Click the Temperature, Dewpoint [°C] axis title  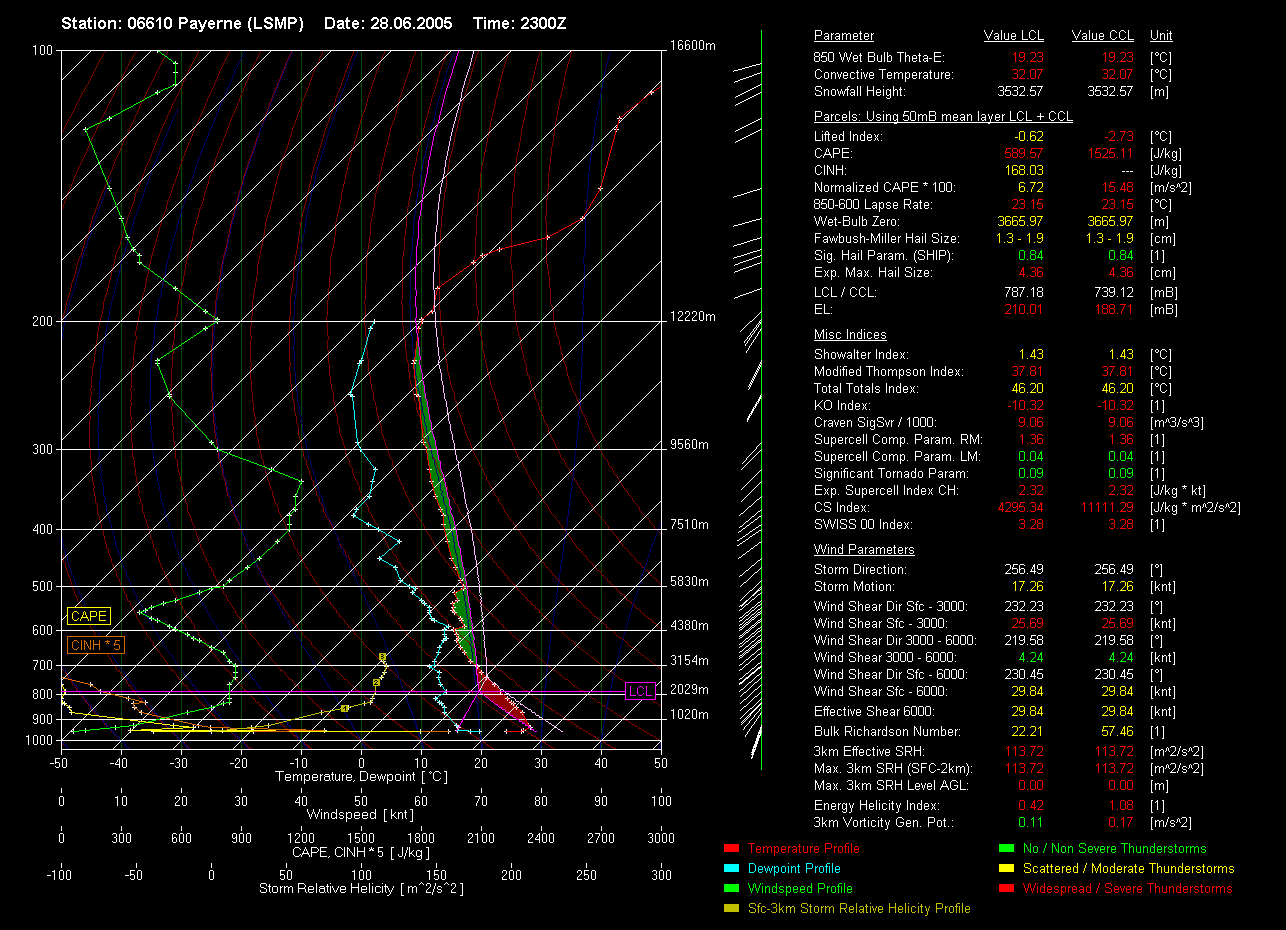[x=361, y=776]
